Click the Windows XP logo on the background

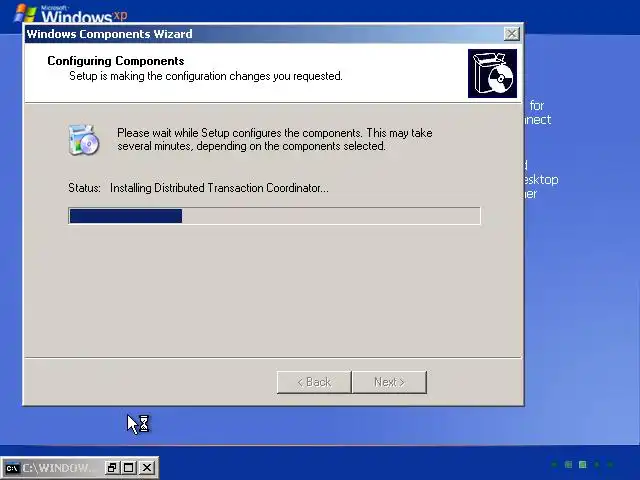point(70,13)
